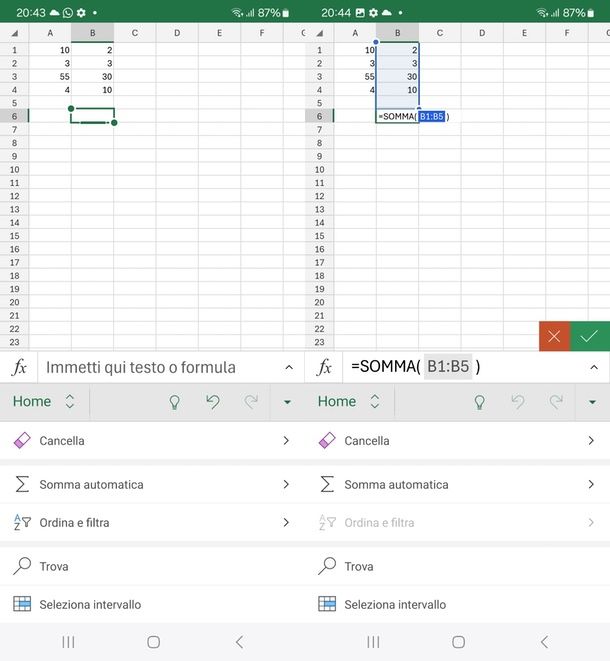Tap the redo arrow in left screen
This screenshot has height=661, width=610.
(x=251, y=402)
